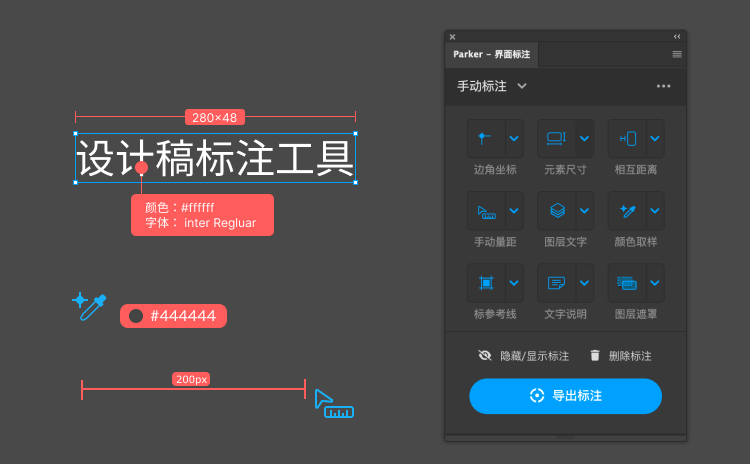Open the 手动标注 mode dropdown

point(492,86)
